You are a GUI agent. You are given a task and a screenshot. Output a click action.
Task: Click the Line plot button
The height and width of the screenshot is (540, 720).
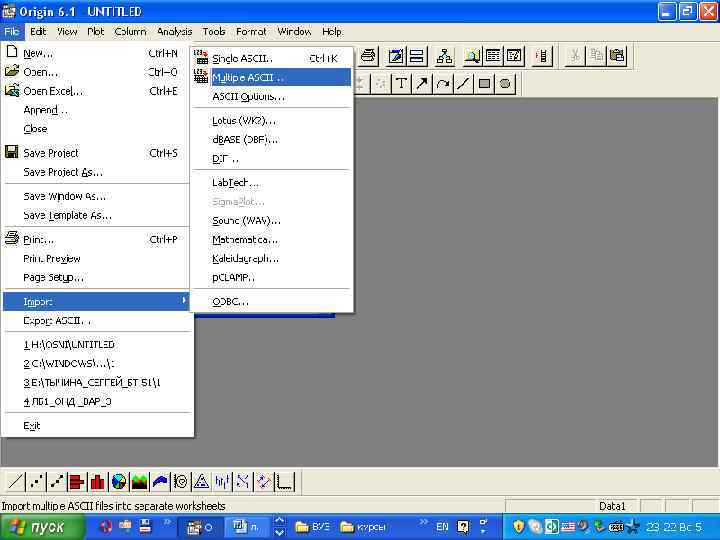point(15,482)
